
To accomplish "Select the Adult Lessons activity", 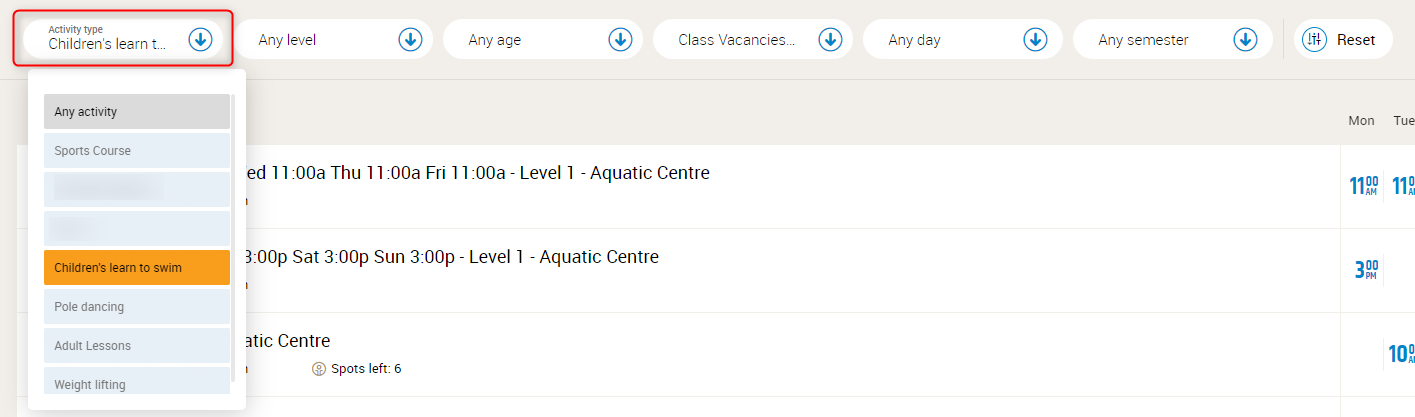I will pyautogui.click(x=137, y=346).
